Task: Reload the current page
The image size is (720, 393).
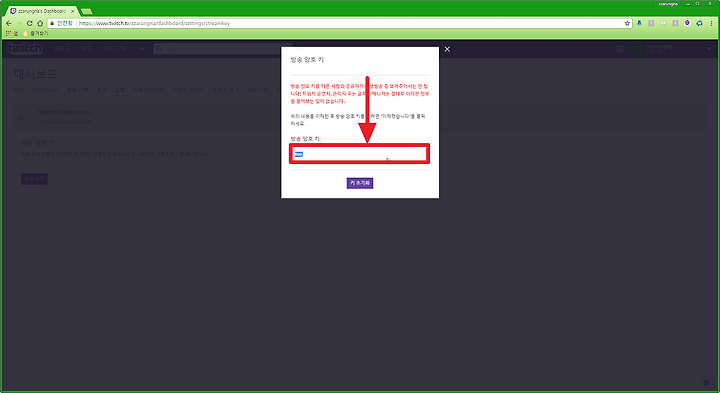Action: click(x=29, y=23)
